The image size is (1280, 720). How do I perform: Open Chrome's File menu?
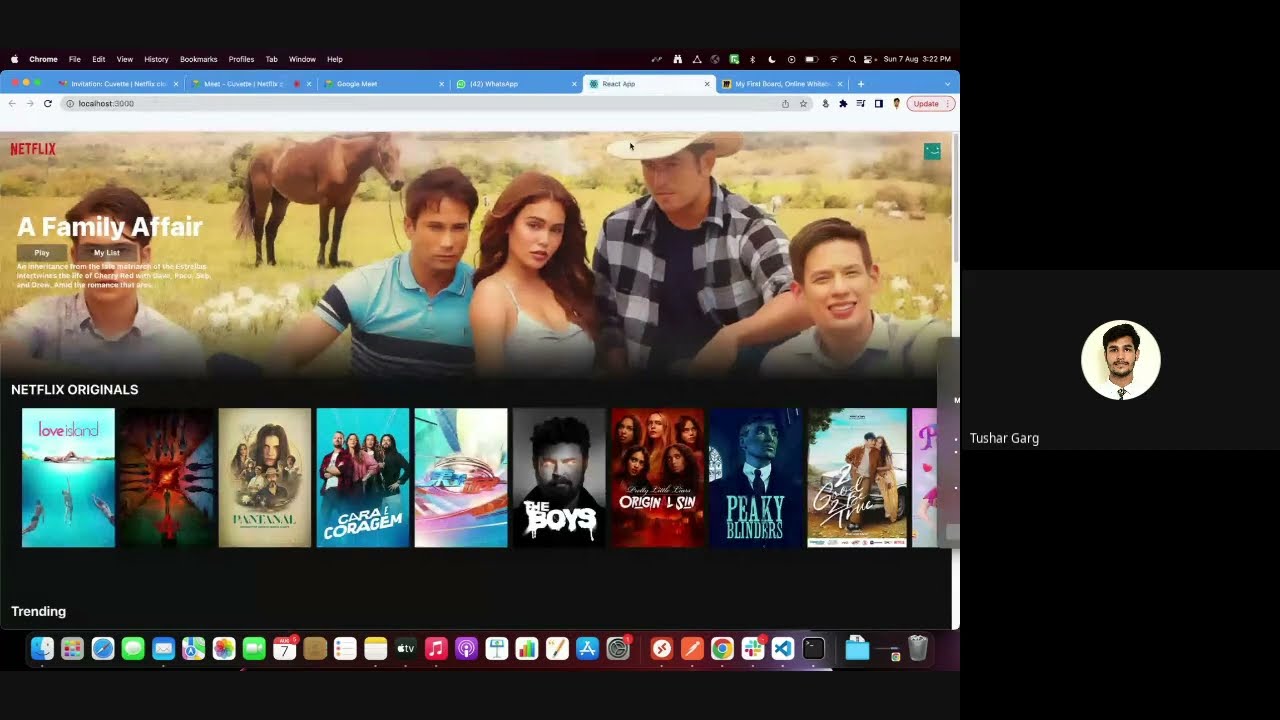pos(75,59)
